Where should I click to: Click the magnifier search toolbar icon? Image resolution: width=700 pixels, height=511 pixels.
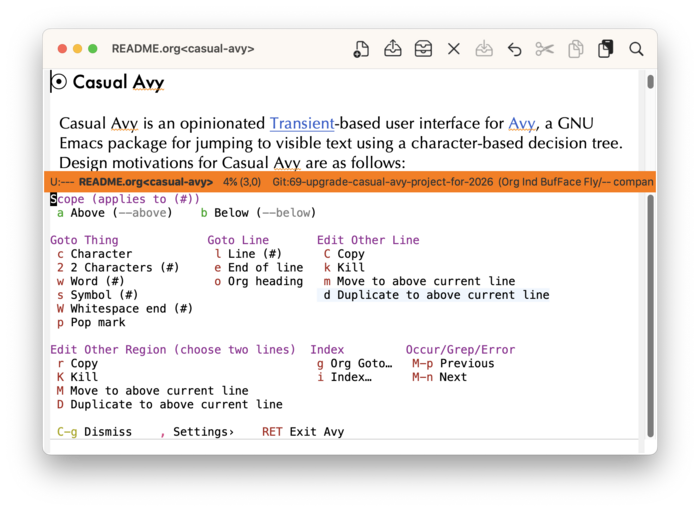(636, 49)
